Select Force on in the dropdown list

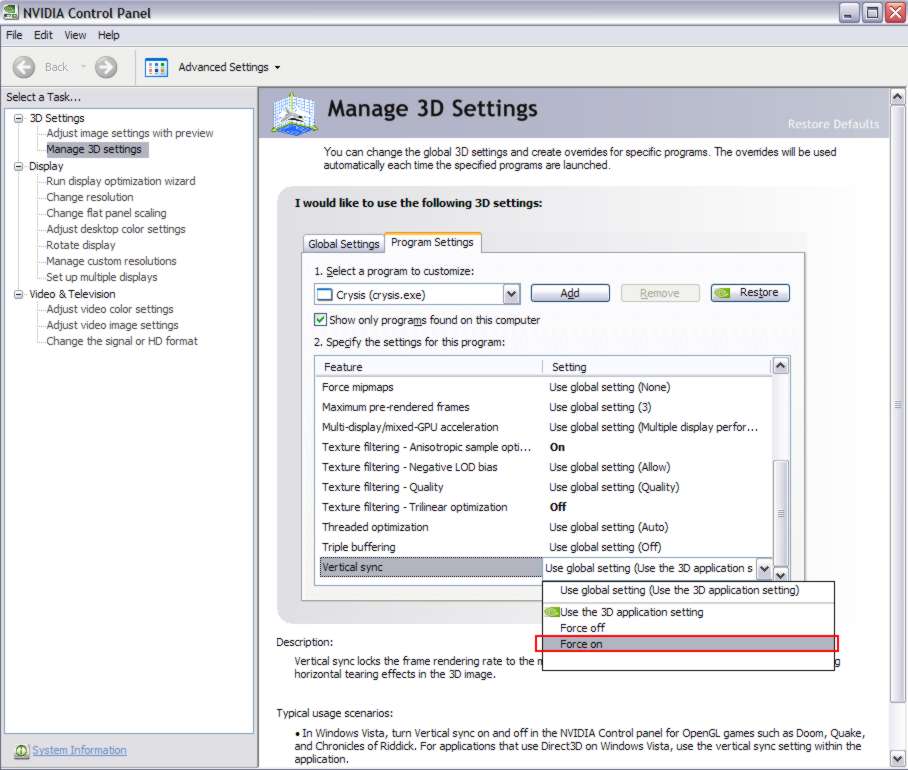click(x=687, y=644)
